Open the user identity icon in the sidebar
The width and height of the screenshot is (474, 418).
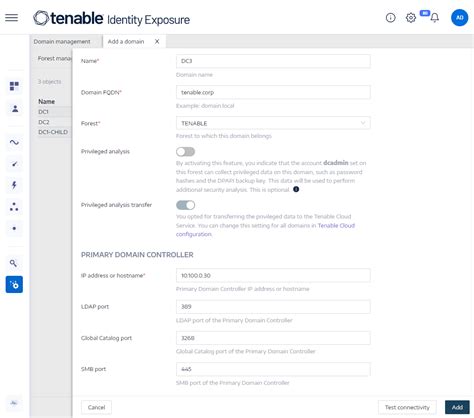[x=15, y=109]
